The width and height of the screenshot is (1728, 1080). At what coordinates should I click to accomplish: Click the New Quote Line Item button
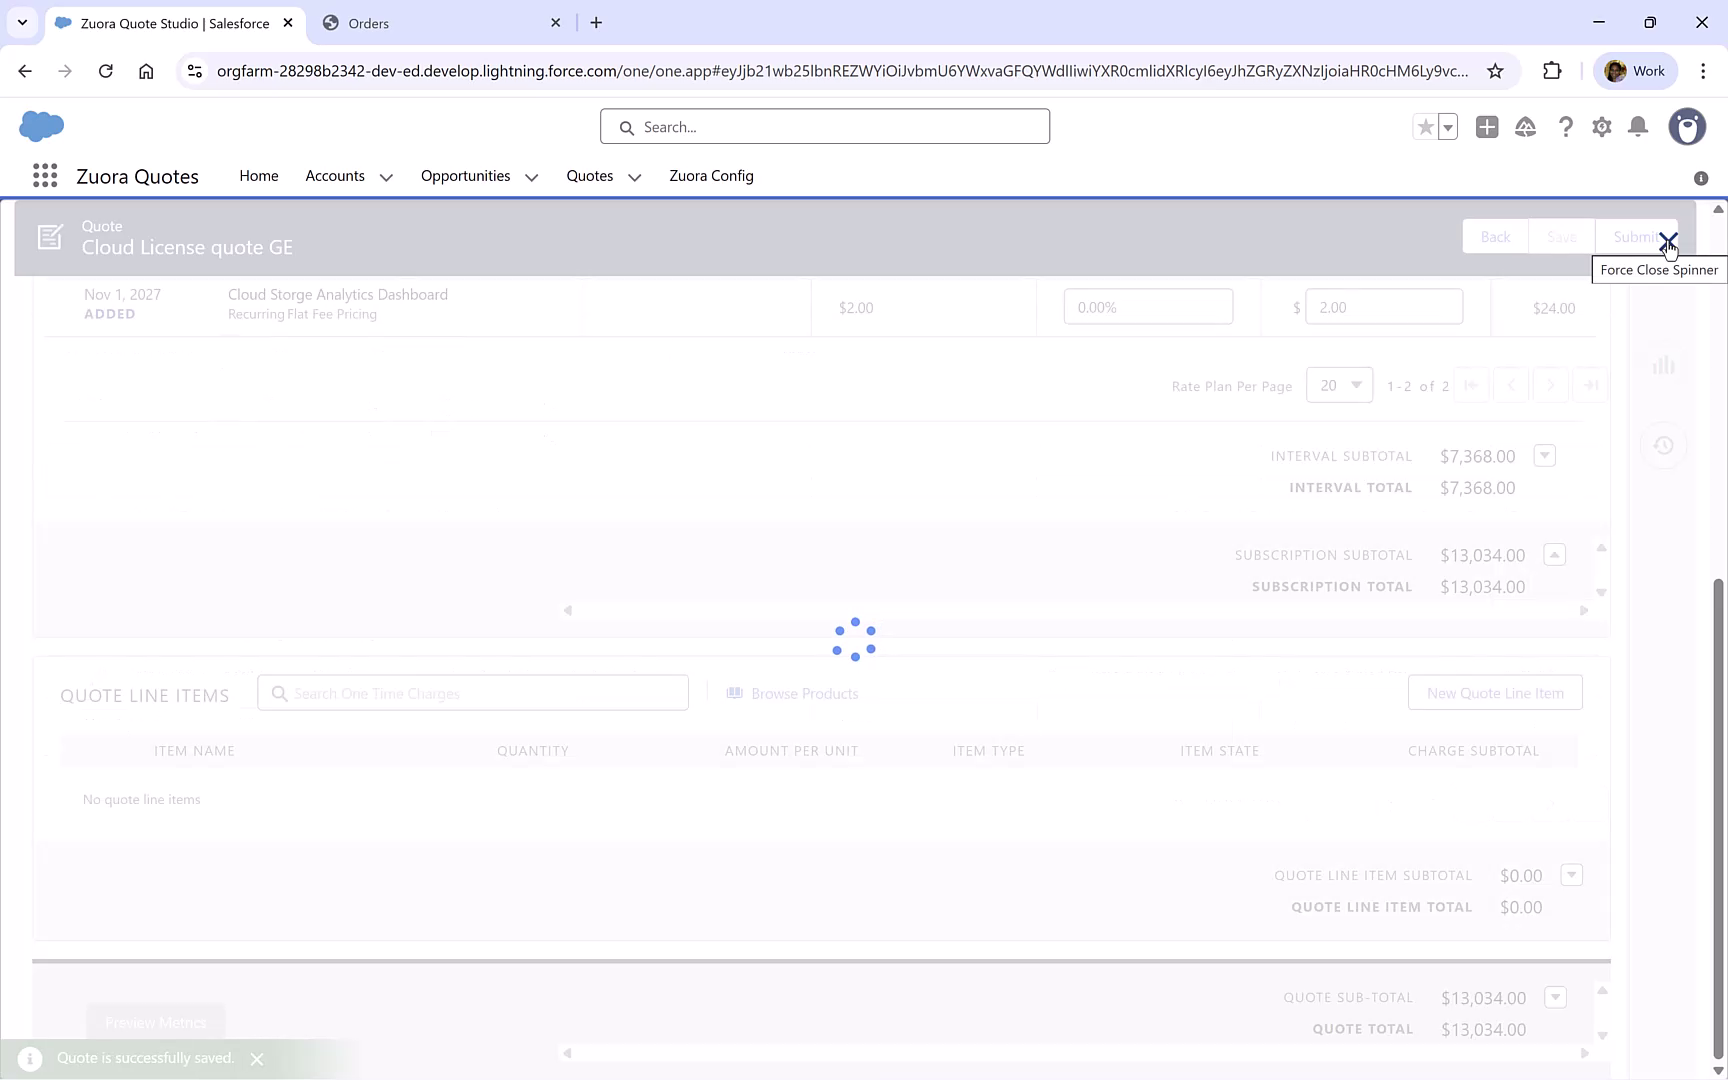[1495, 692]
